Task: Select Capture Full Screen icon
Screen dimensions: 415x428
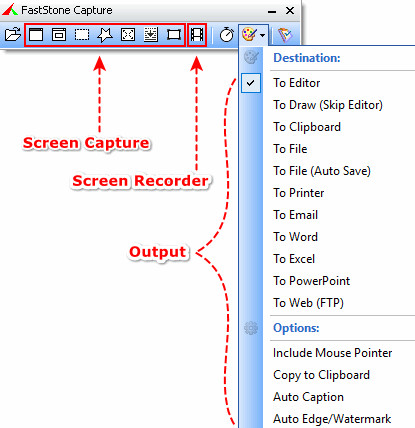Action: (128, 34)
